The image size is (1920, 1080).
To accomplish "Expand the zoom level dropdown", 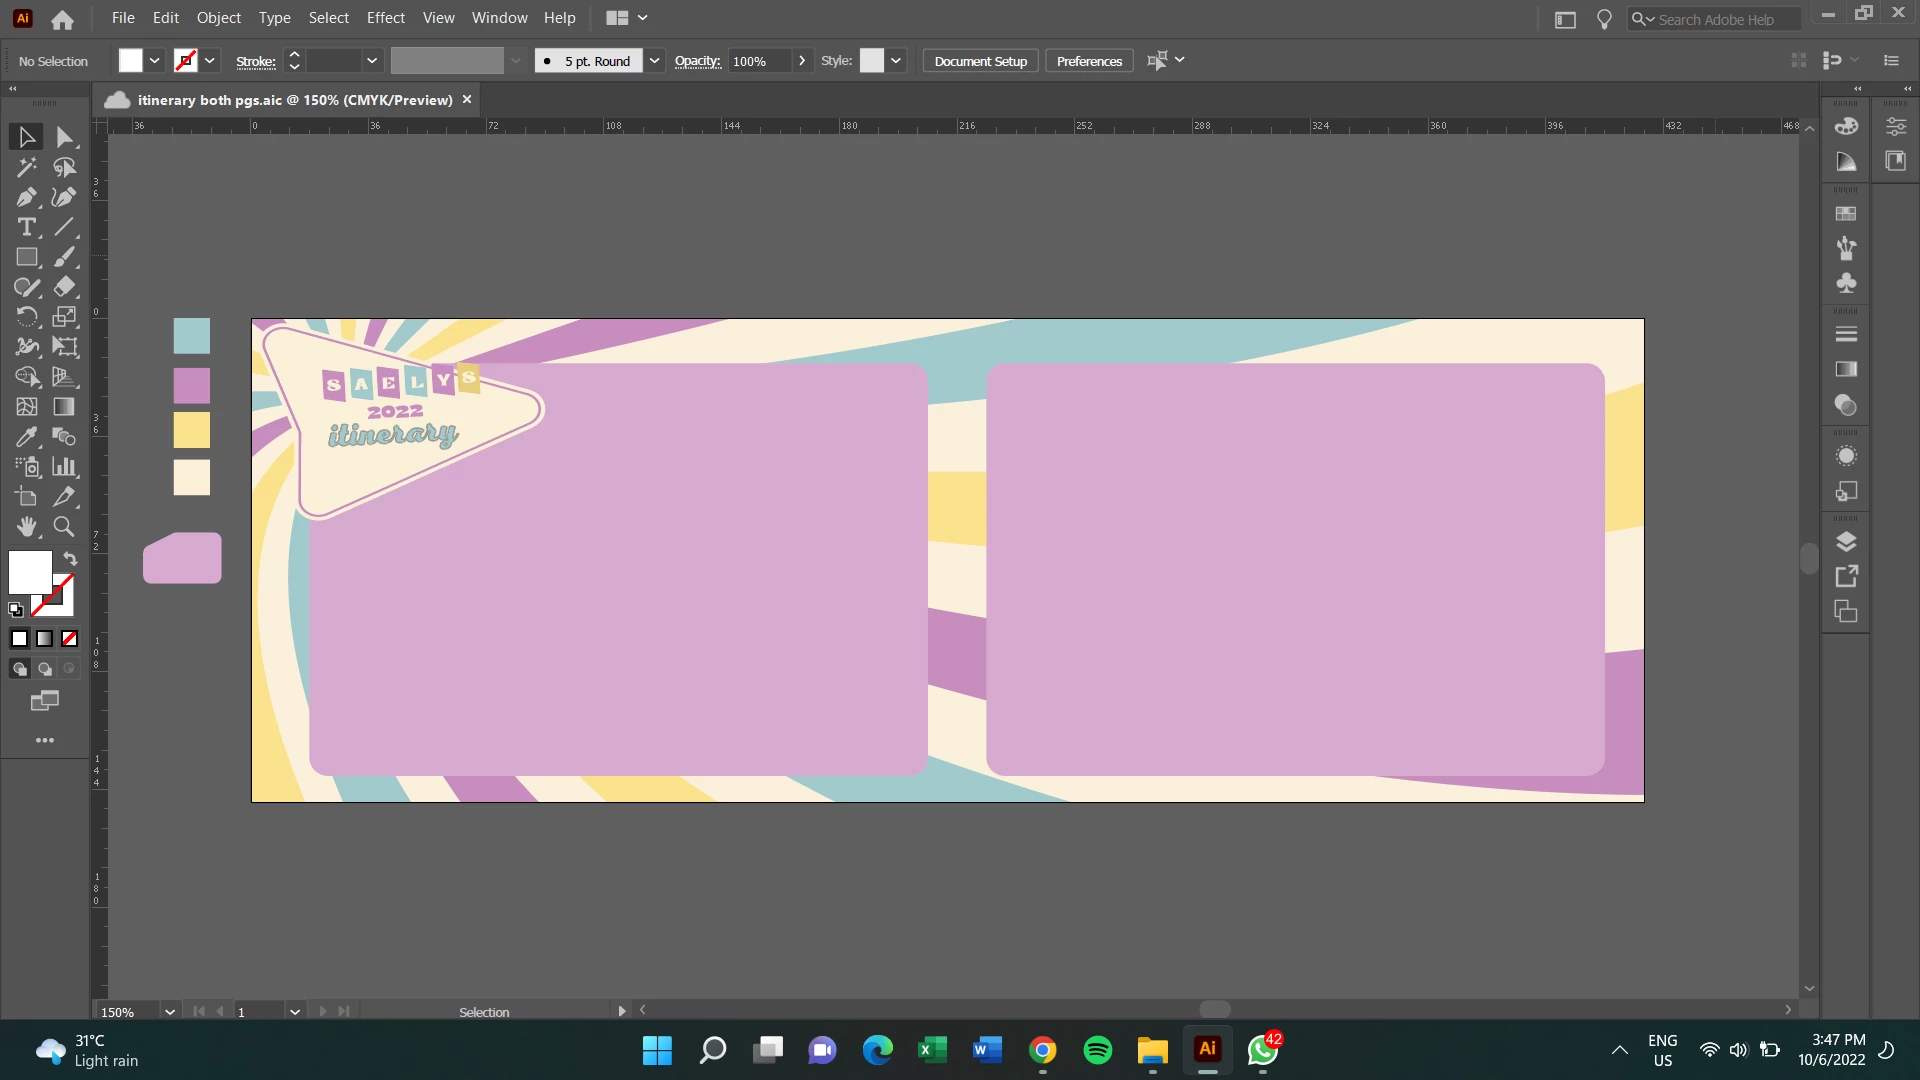I will coord(170,1012).
